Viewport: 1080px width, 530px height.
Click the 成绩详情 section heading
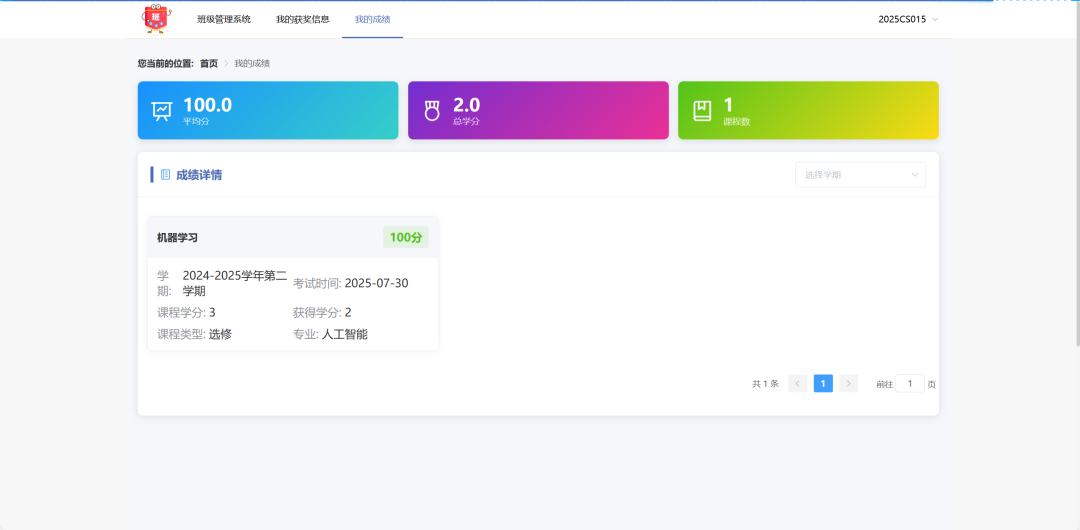(x=199, y=175)
